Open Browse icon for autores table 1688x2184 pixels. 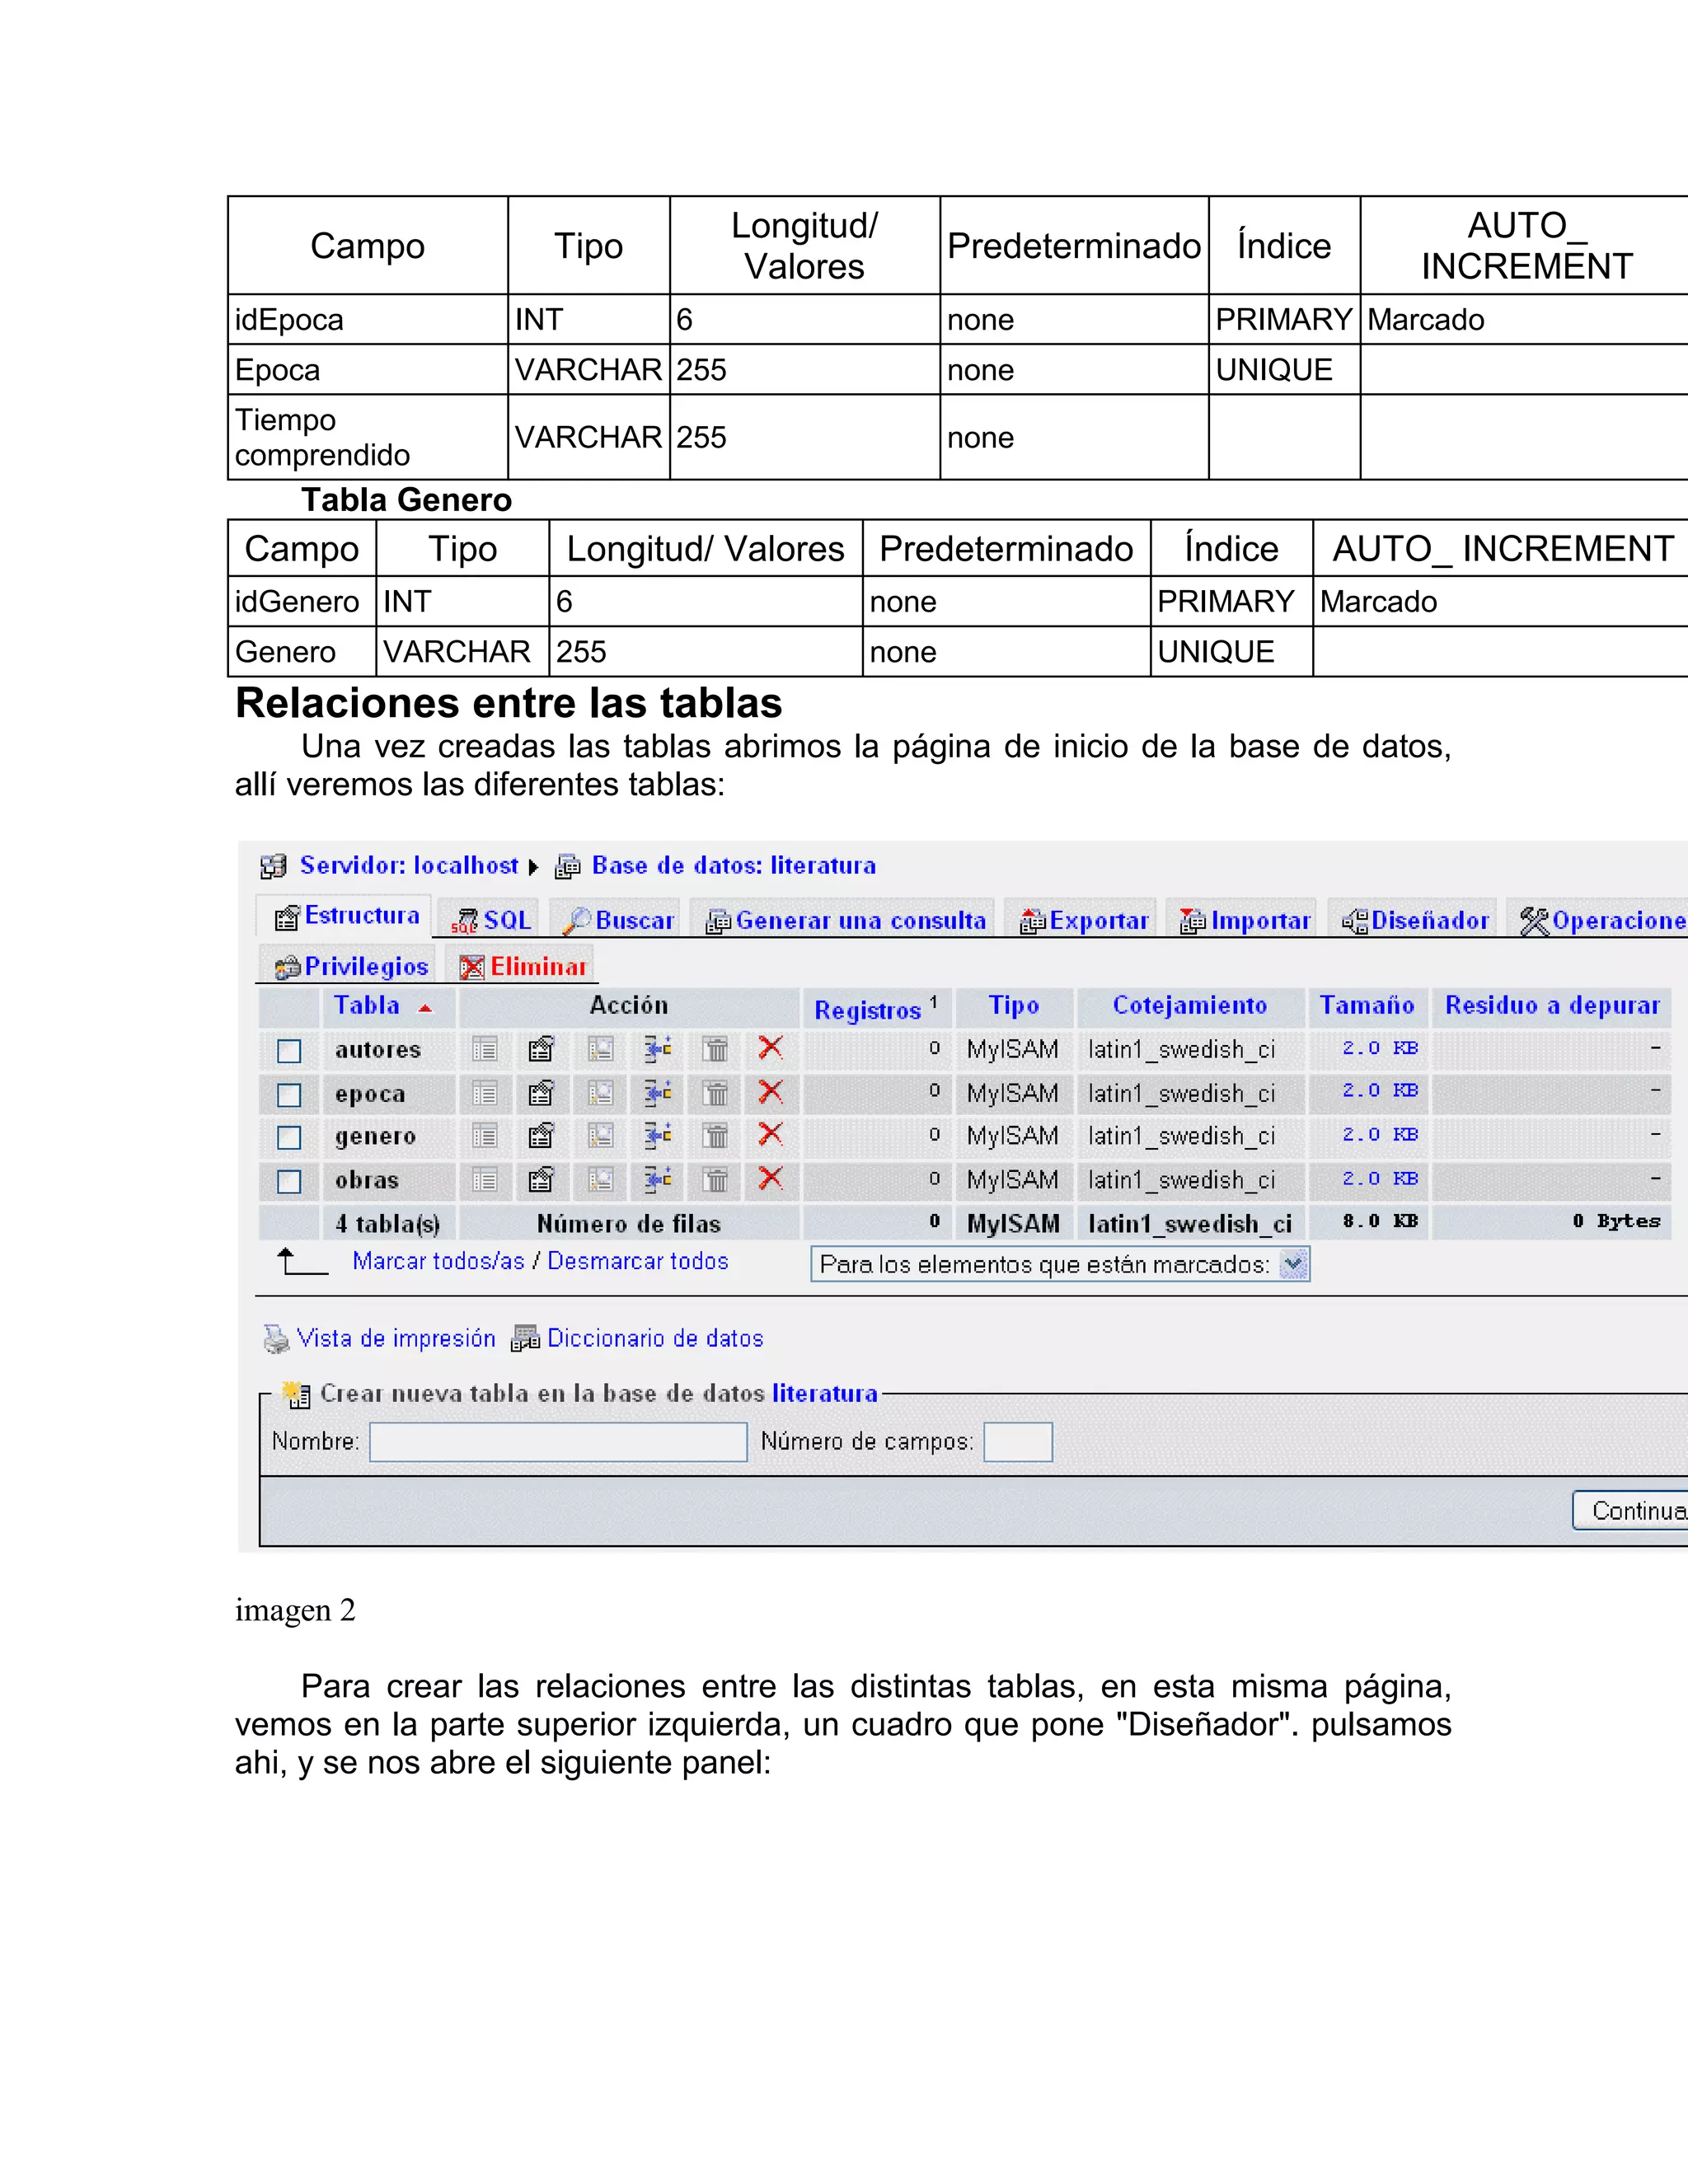(x=485, y=1049)
